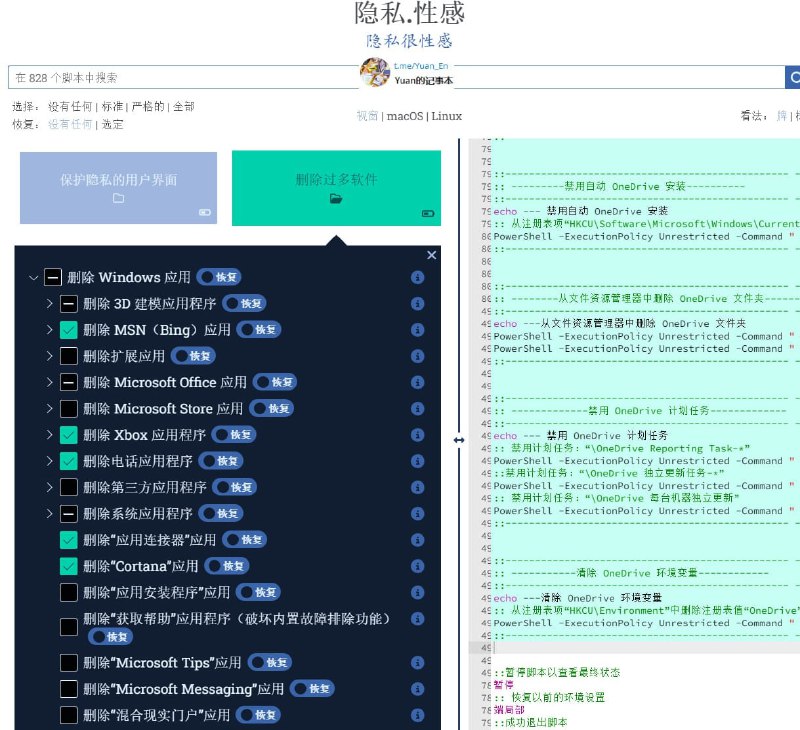Screen dimensions: 800x730
Task: Show info for 删除“混合现实门户”应用
Action: (x=417, y=715)
